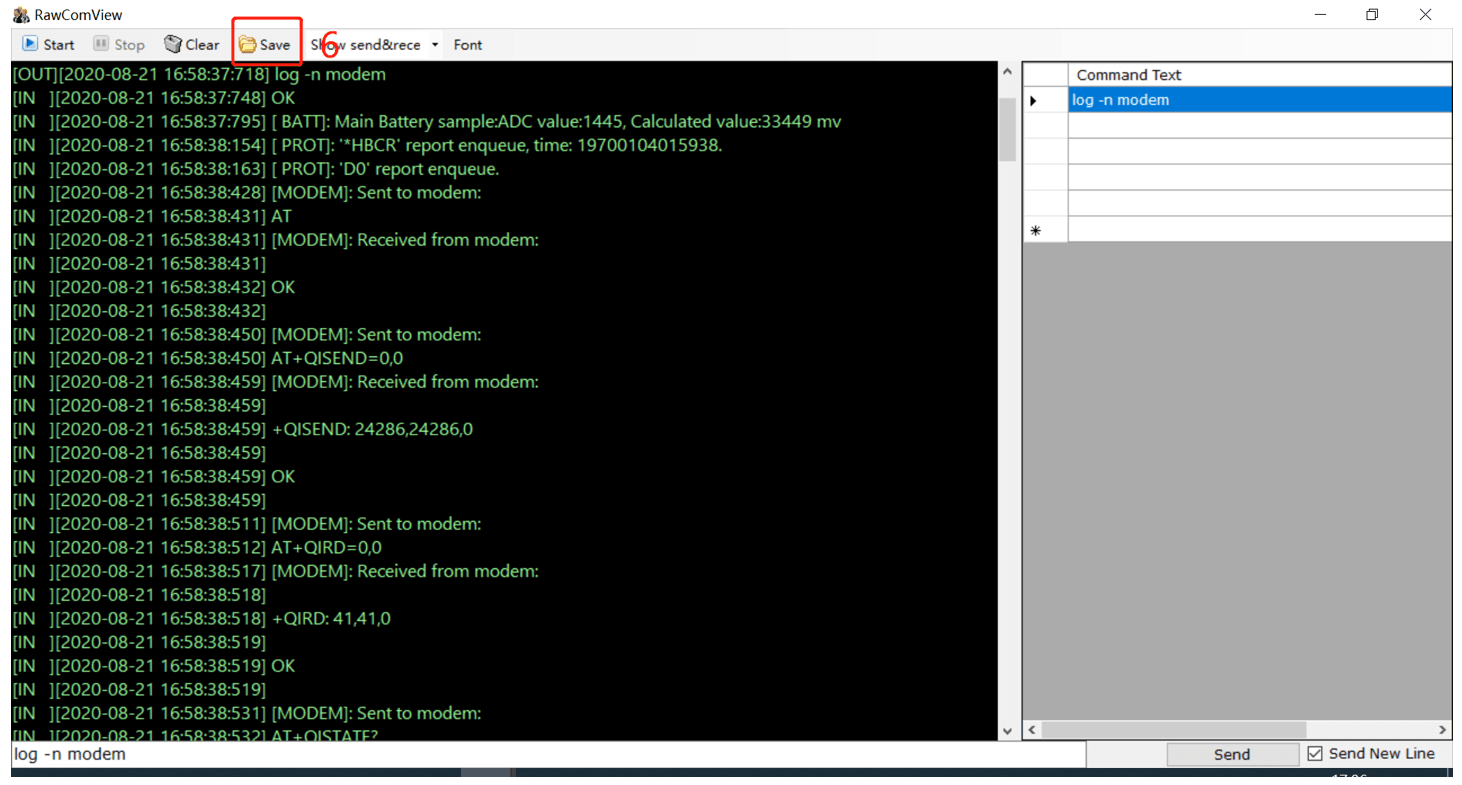Click the row pointer arrow beside log -n modem

(x=1034, y=100)
